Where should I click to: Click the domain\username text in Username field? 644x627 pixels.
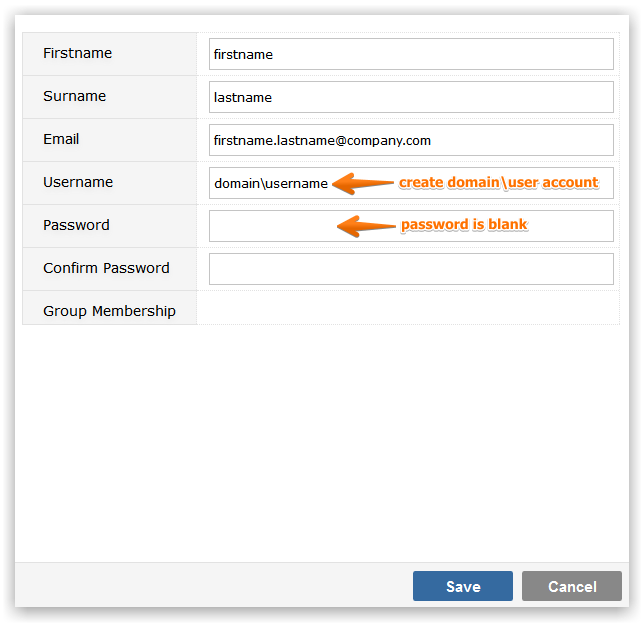[271, 184]
